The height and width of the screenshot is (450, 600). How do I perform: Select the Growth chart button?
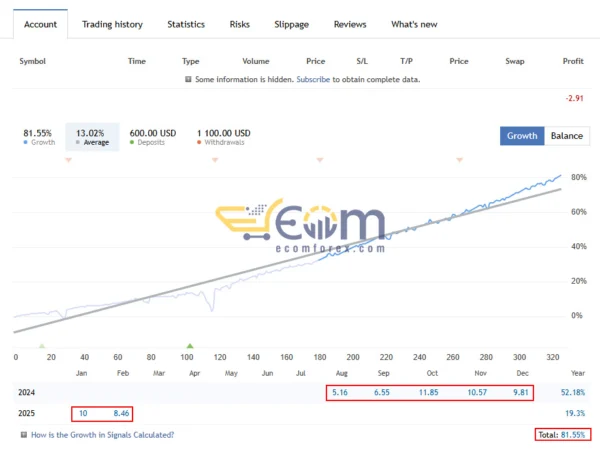click(x=522, y=136)
